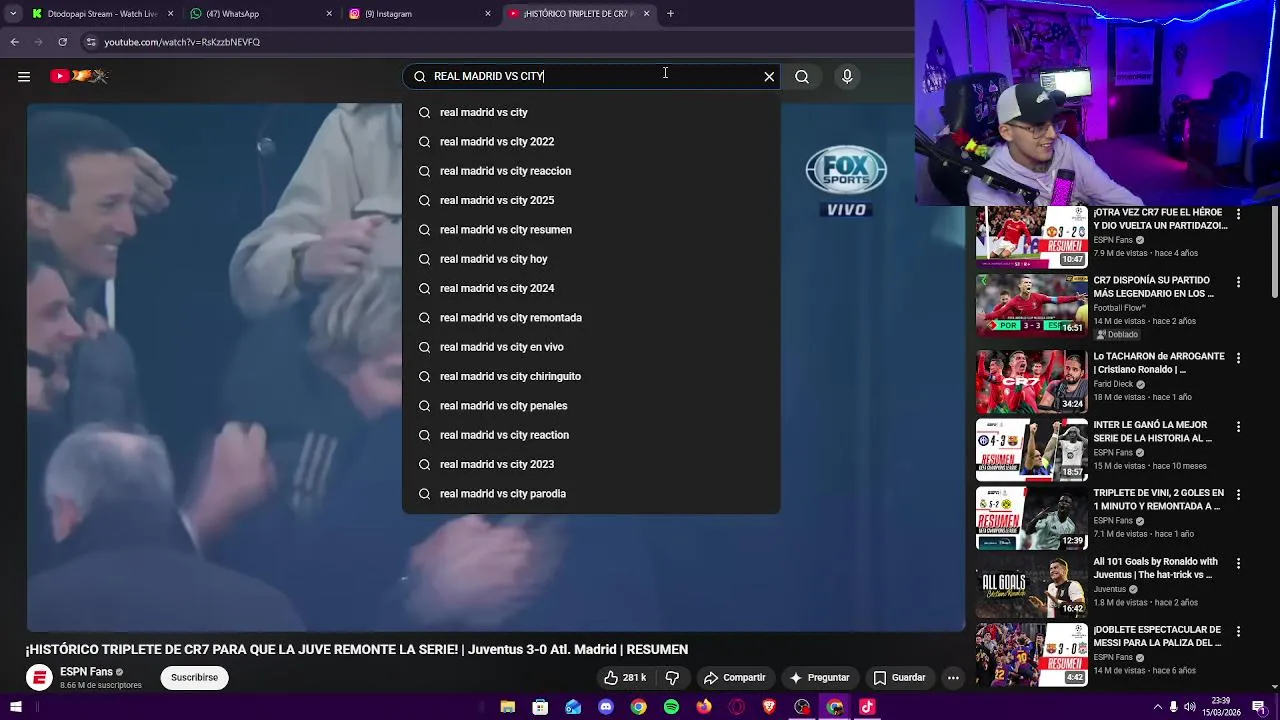Open ESPN Fans channel avatar
The image size is (1280, 720).
[x=39, y=678]
